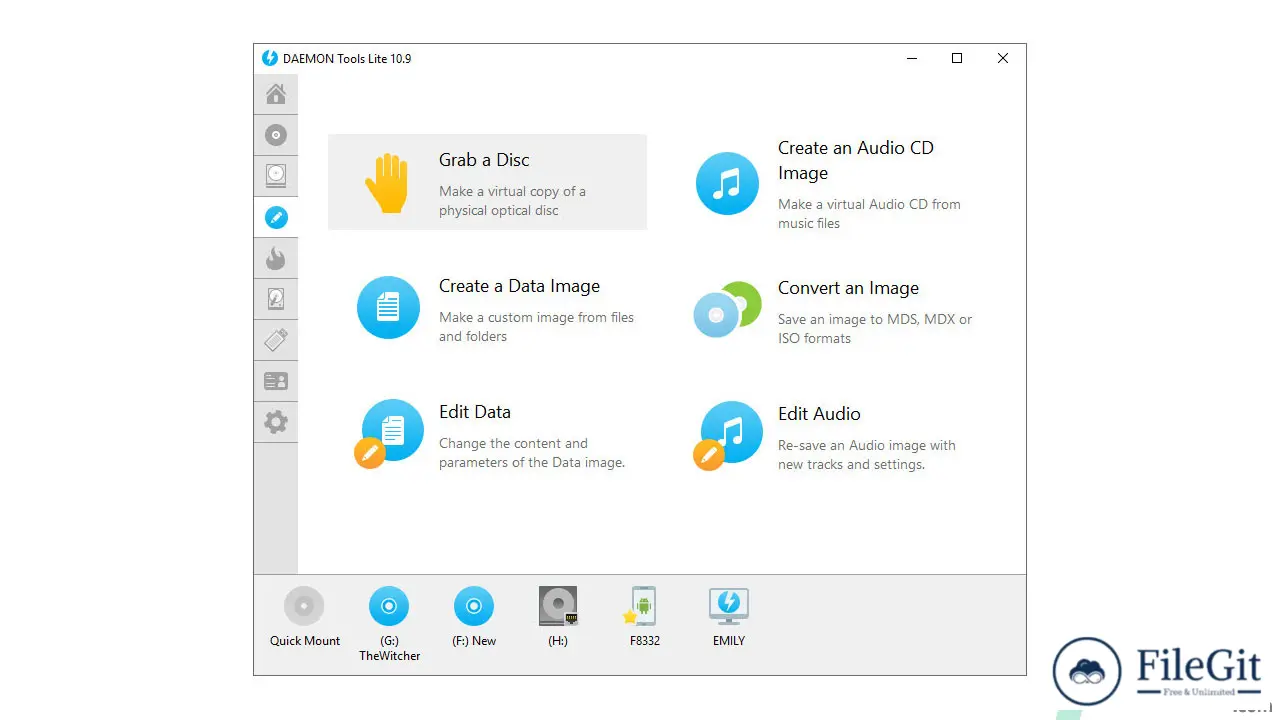Click the yellow Grab a Disc hand icon
This screenshot has width=1280, height=720.
387,183
